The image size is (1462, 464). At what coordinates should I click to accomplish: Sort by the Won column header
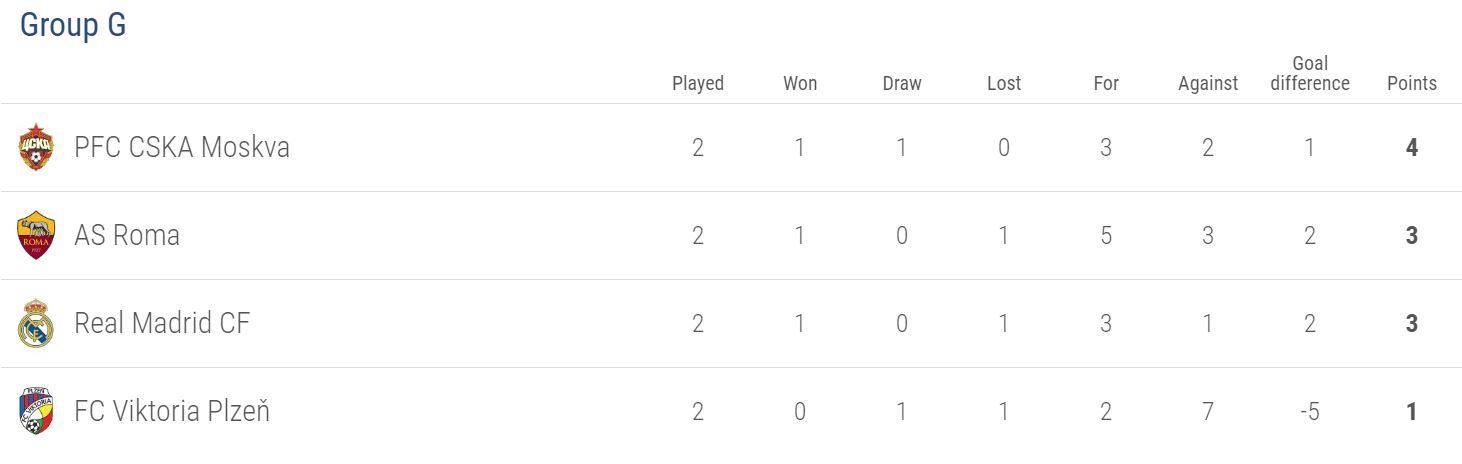(800, 83)
